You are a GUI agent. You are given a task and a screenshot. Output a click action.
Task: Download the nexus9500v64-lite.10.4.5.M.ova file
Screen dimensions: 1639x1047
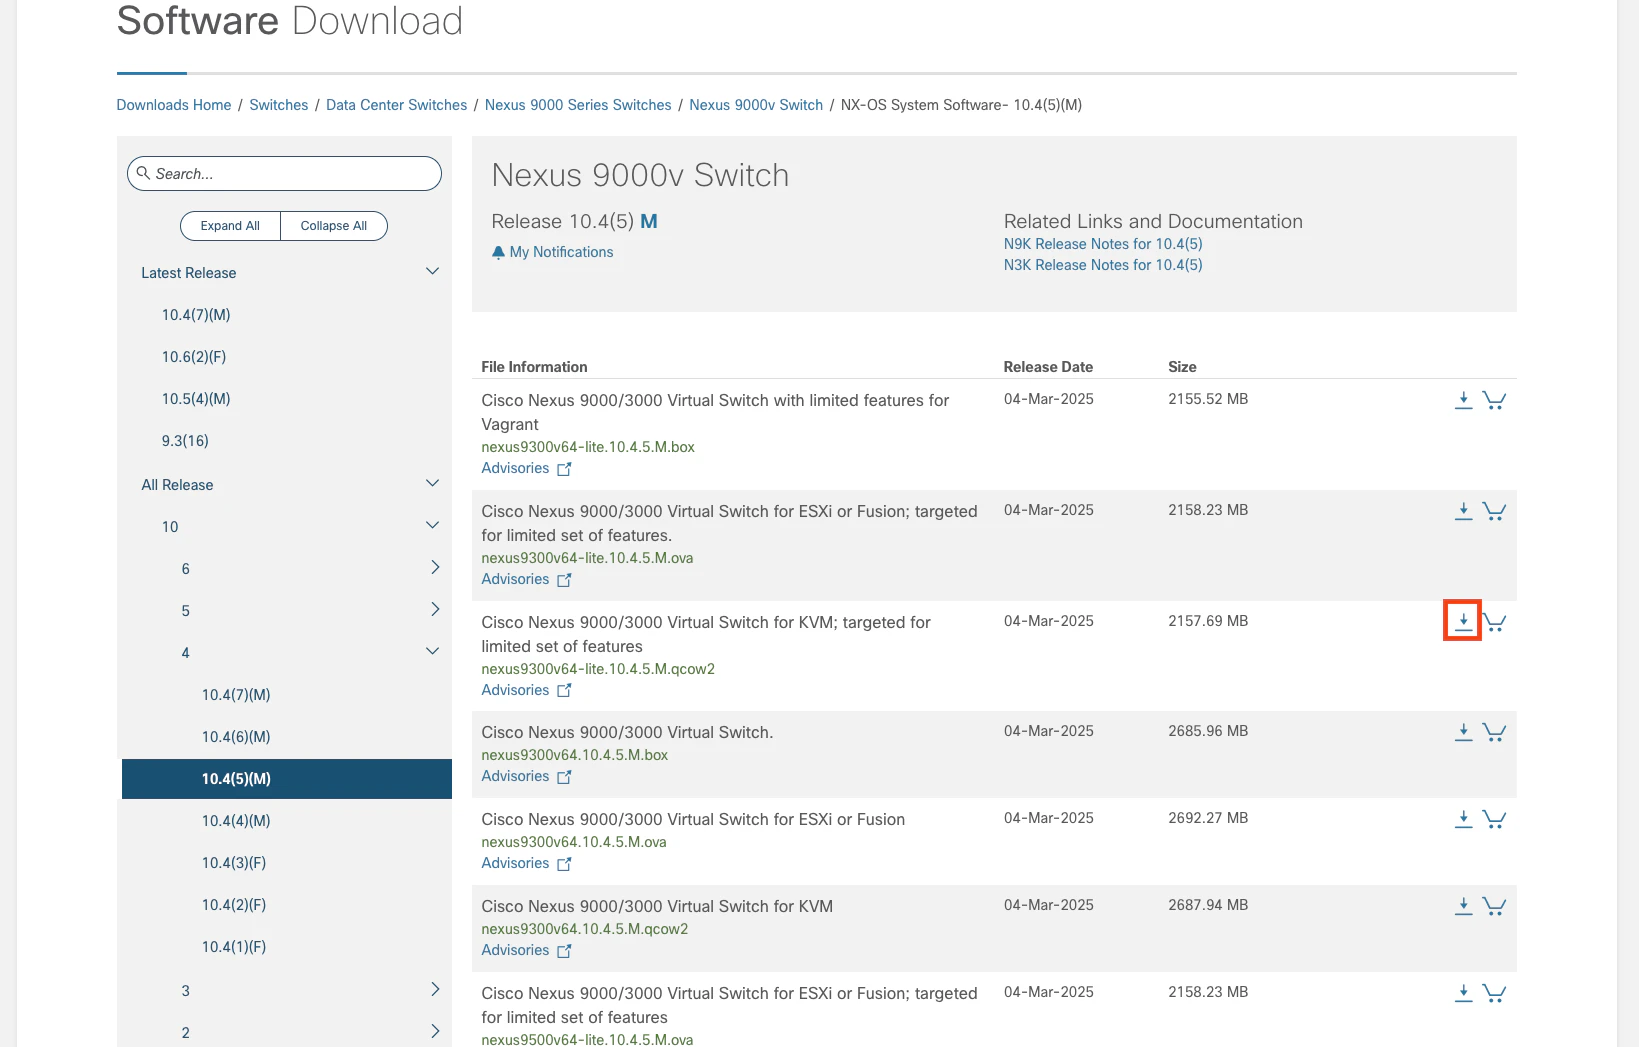click(x=1463, y=993)
